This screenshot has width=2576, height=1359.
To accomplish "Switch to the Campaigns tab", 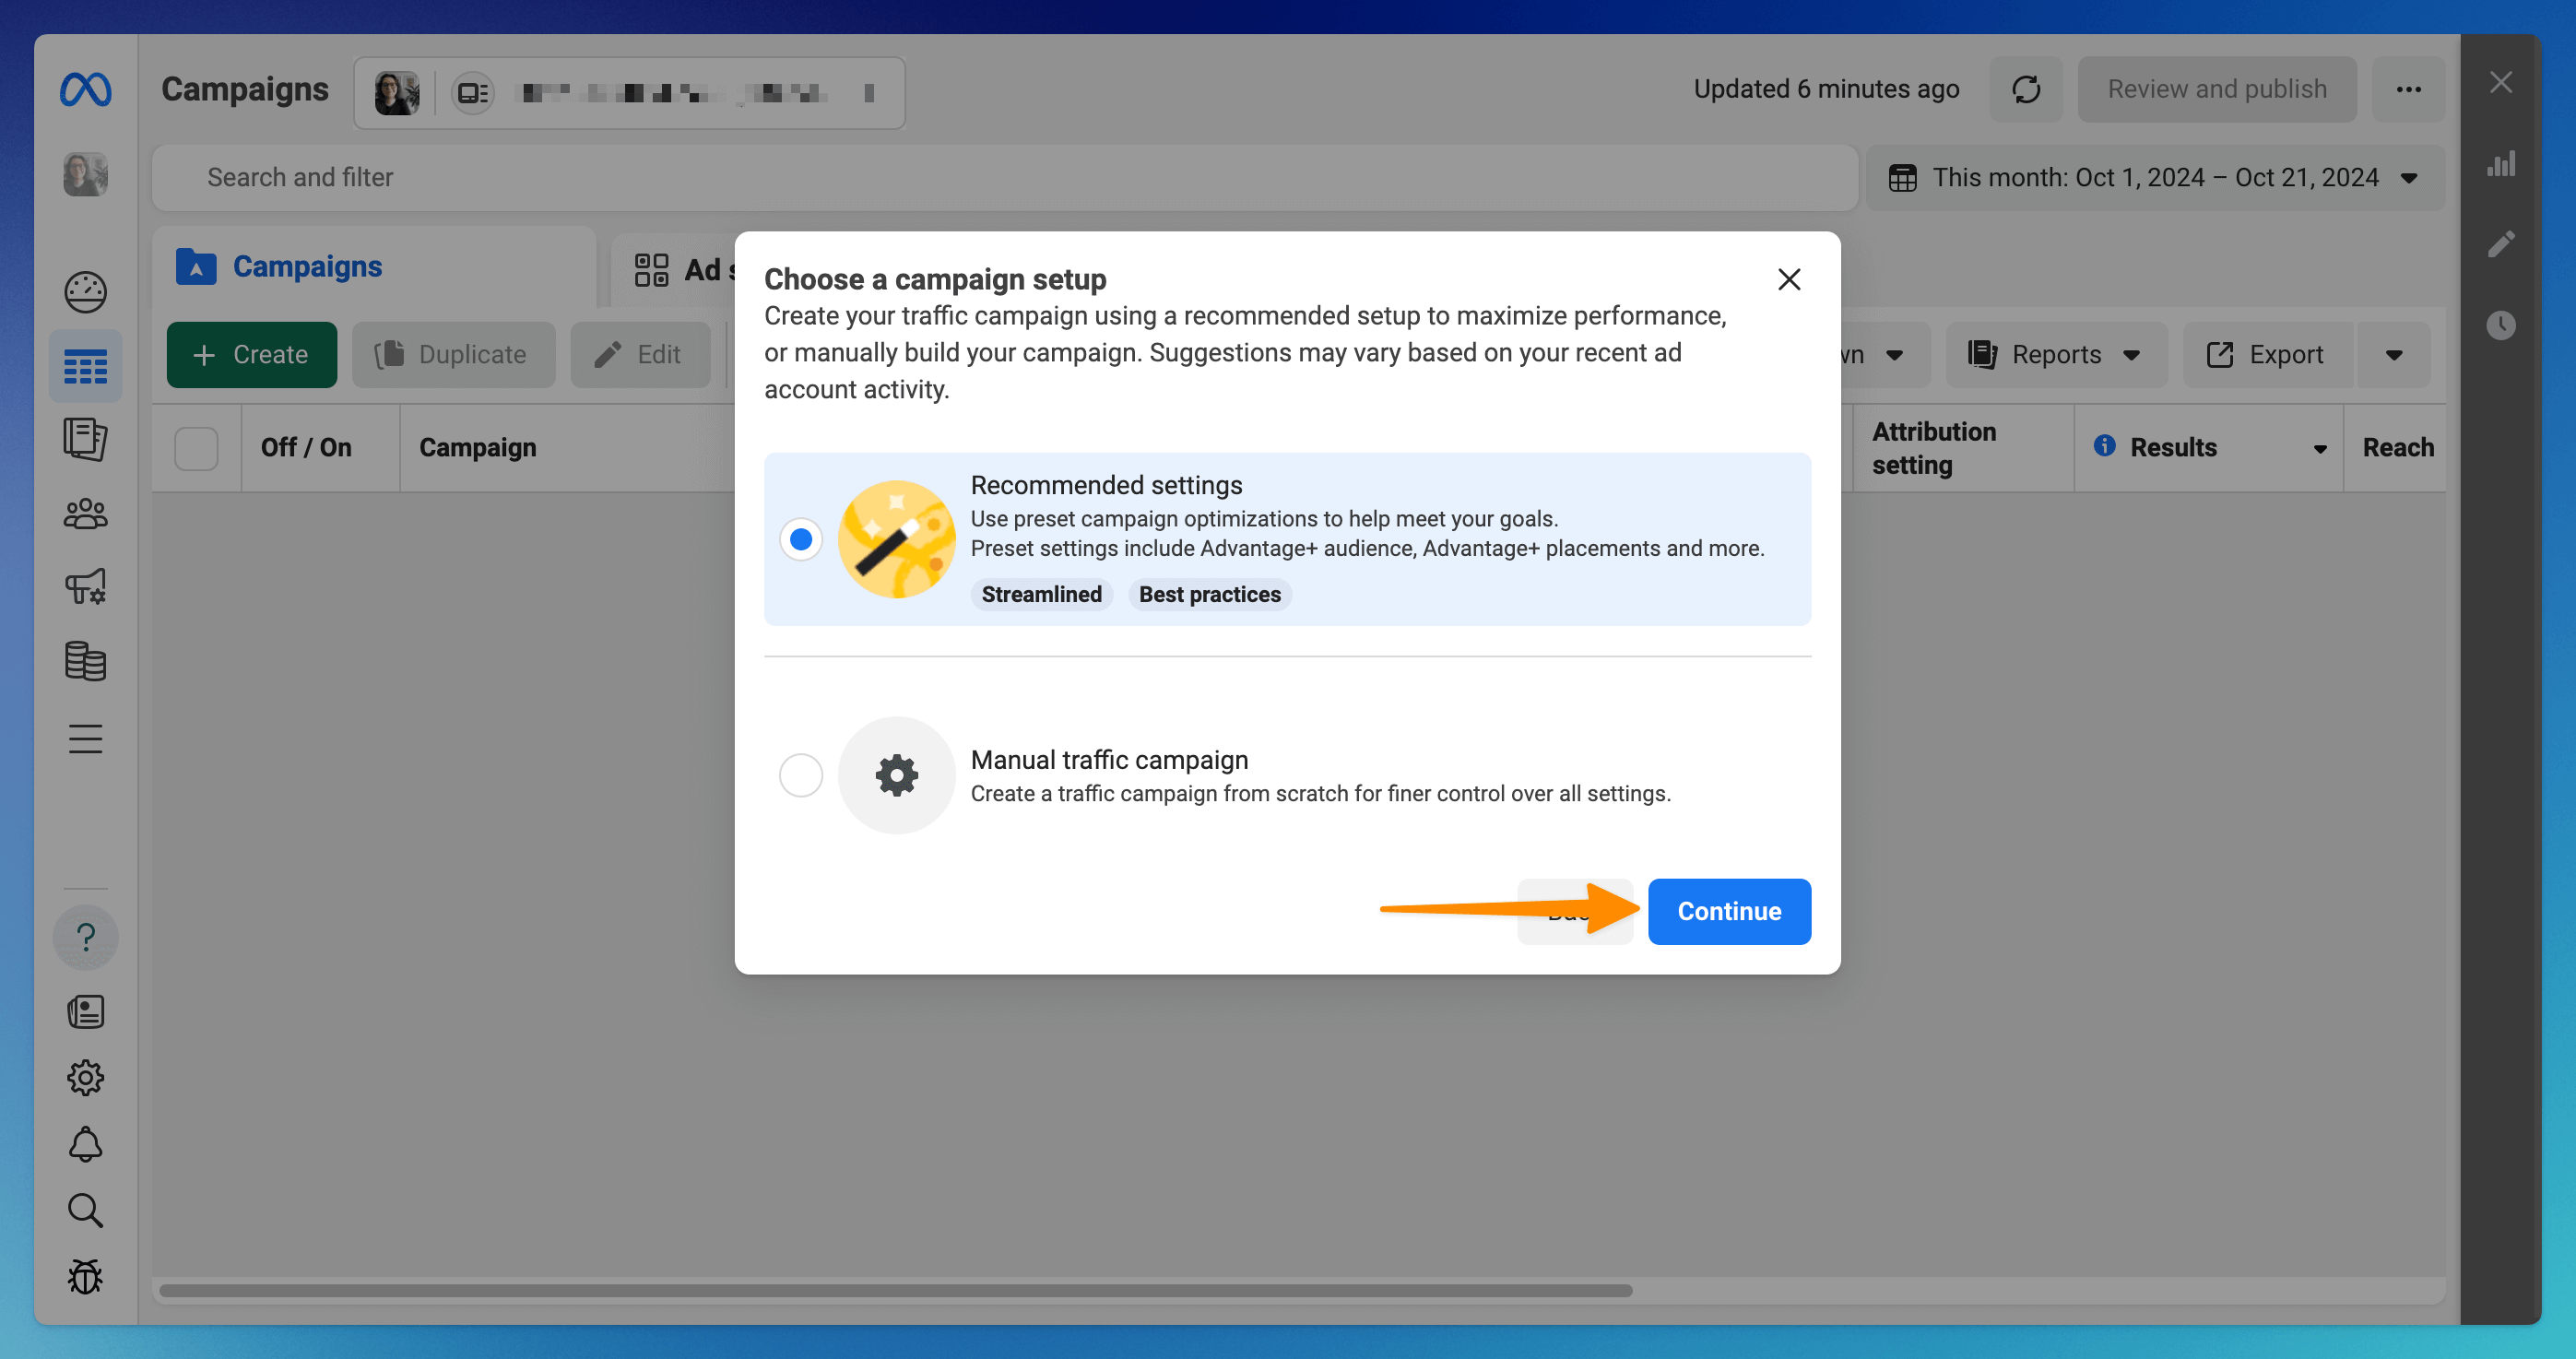I will (x=306, y=267).
